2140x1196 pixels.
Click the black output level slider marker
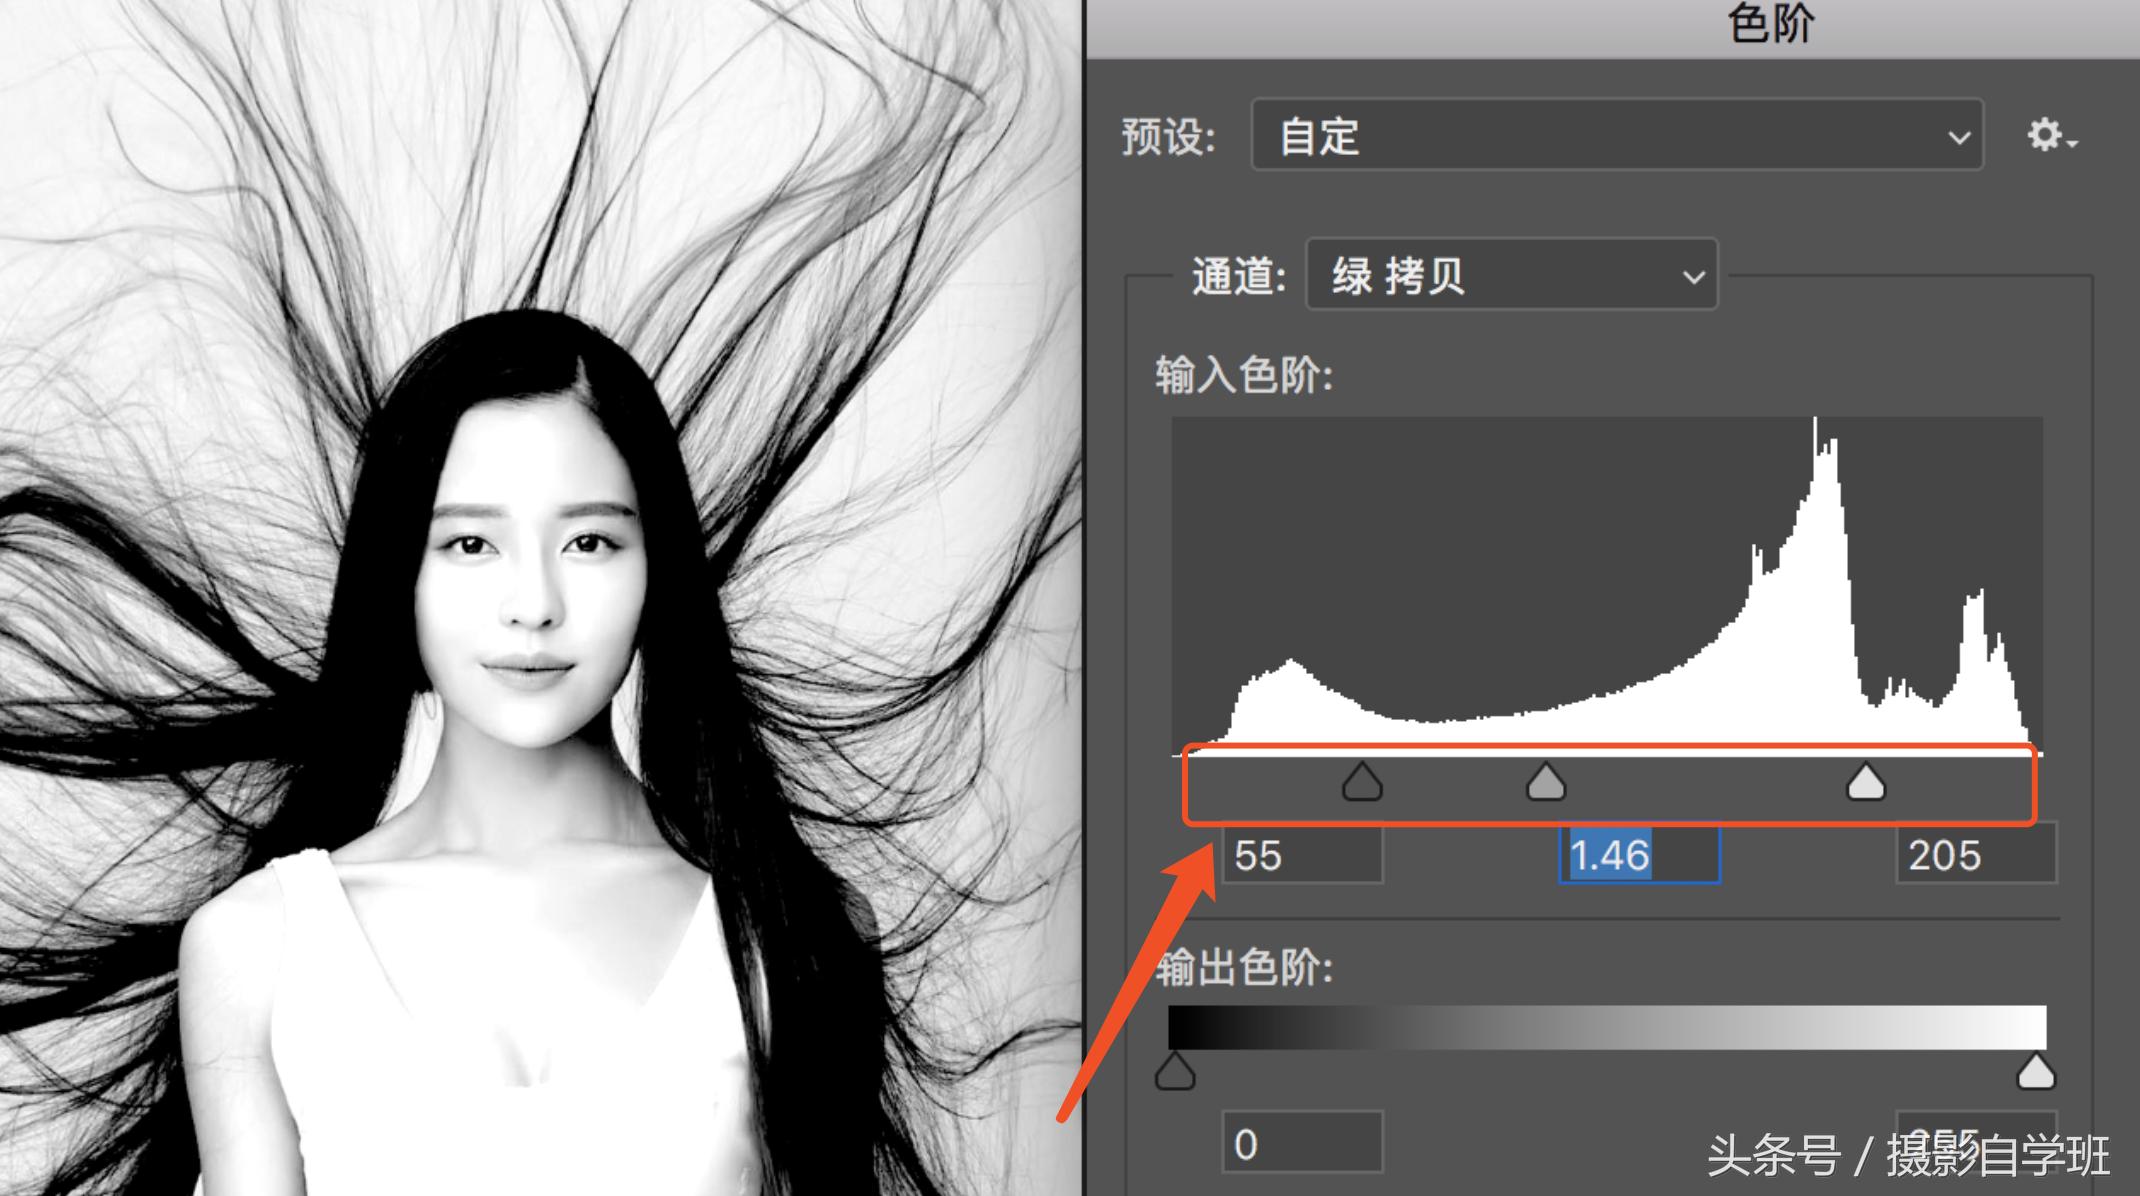point(1175,1073)
